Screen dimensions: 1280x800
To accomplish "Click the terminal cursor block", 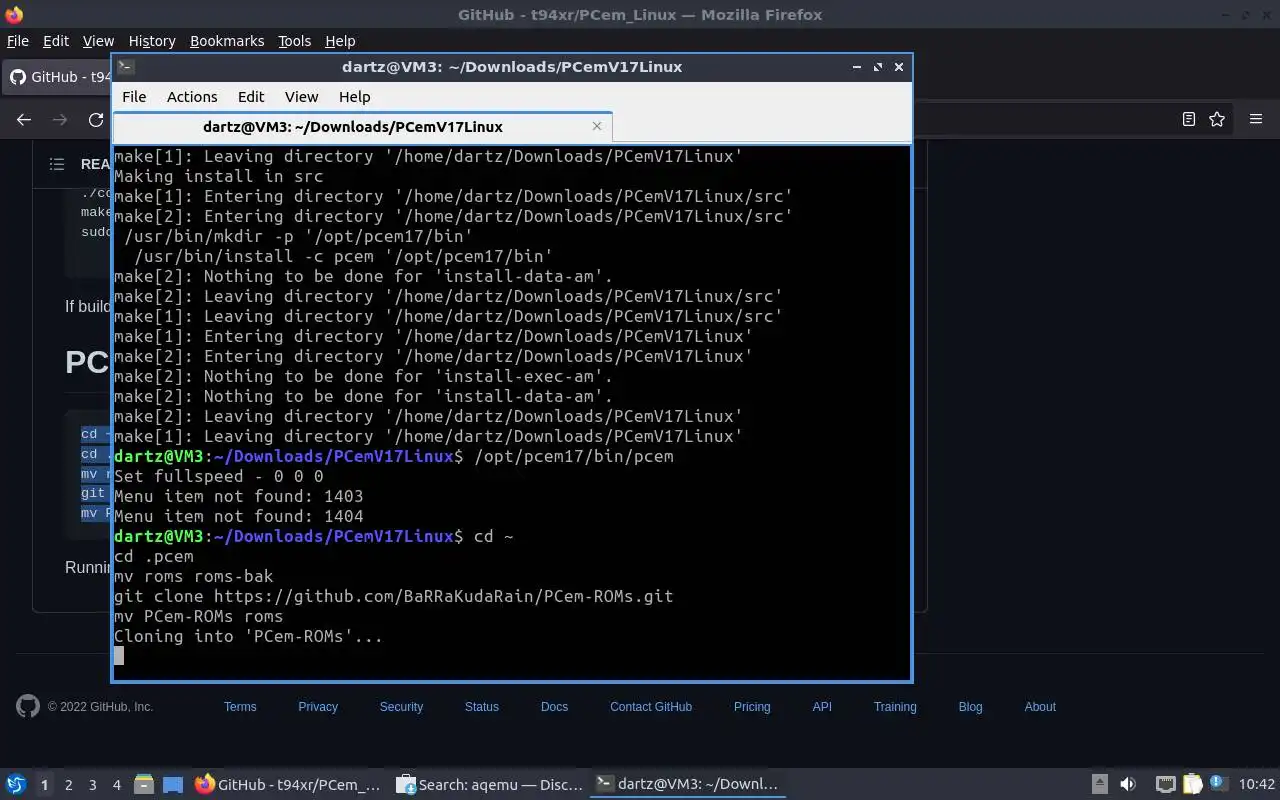I will [x=119, y=656].
